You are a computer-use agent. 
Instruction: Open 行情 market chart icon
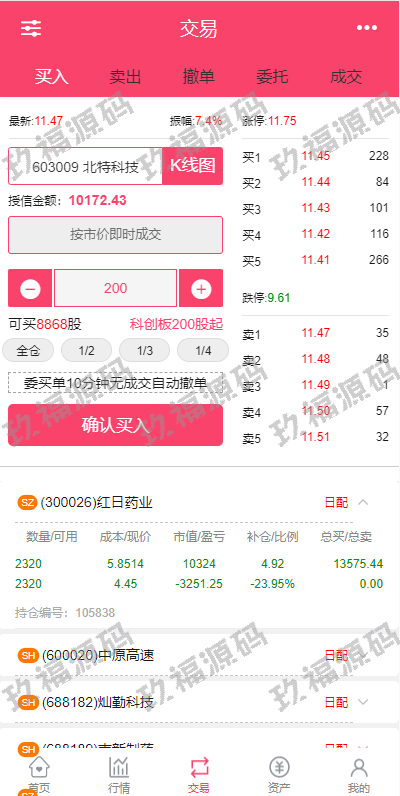pos(119,768)
